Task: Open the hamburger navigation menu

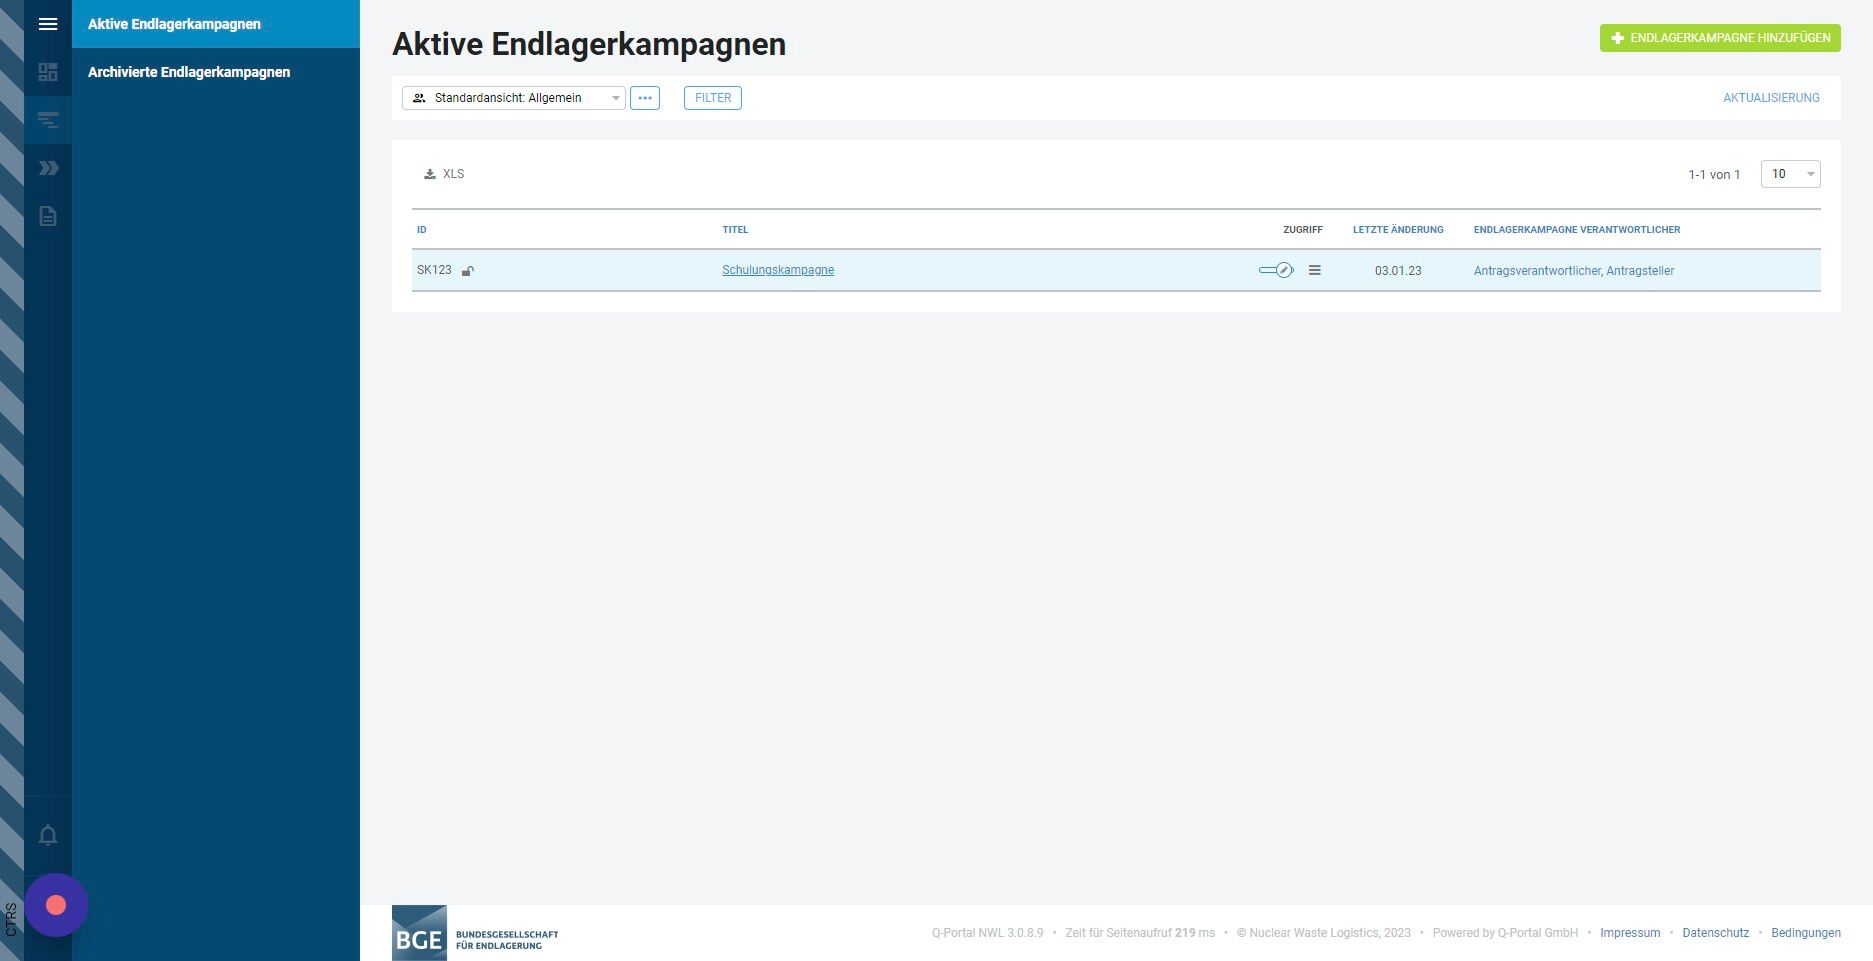Action: click(48, 24)
